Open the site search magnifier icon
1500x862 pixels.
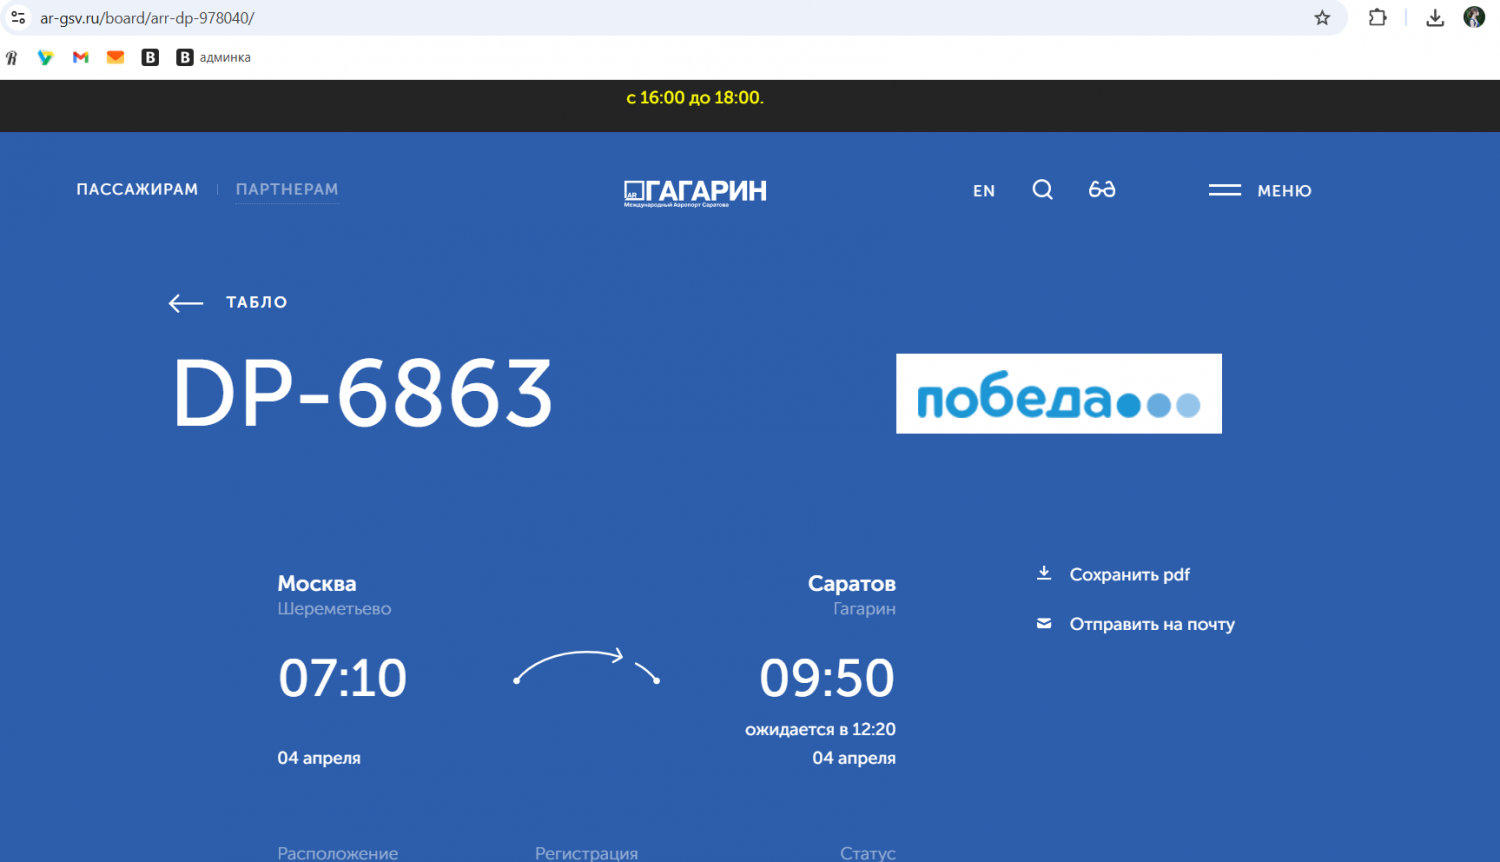click(1042, 190)
